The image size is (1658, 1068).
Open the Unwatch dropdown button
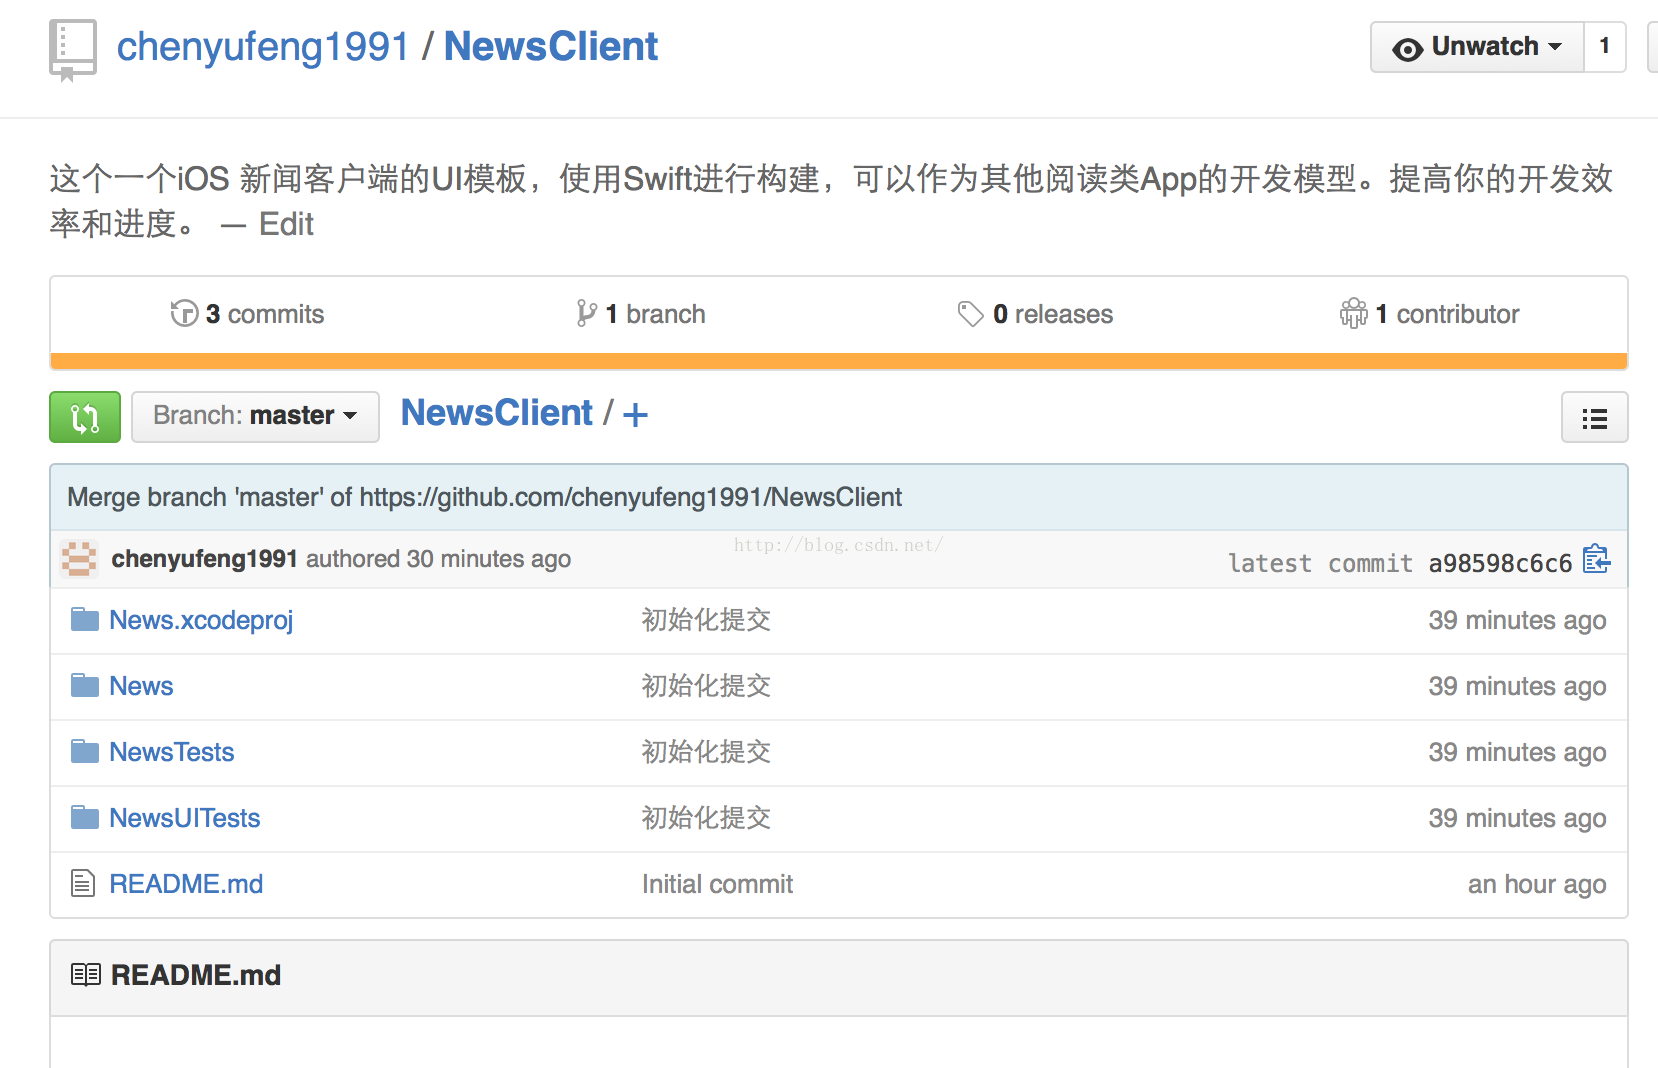click(1477, 47)
